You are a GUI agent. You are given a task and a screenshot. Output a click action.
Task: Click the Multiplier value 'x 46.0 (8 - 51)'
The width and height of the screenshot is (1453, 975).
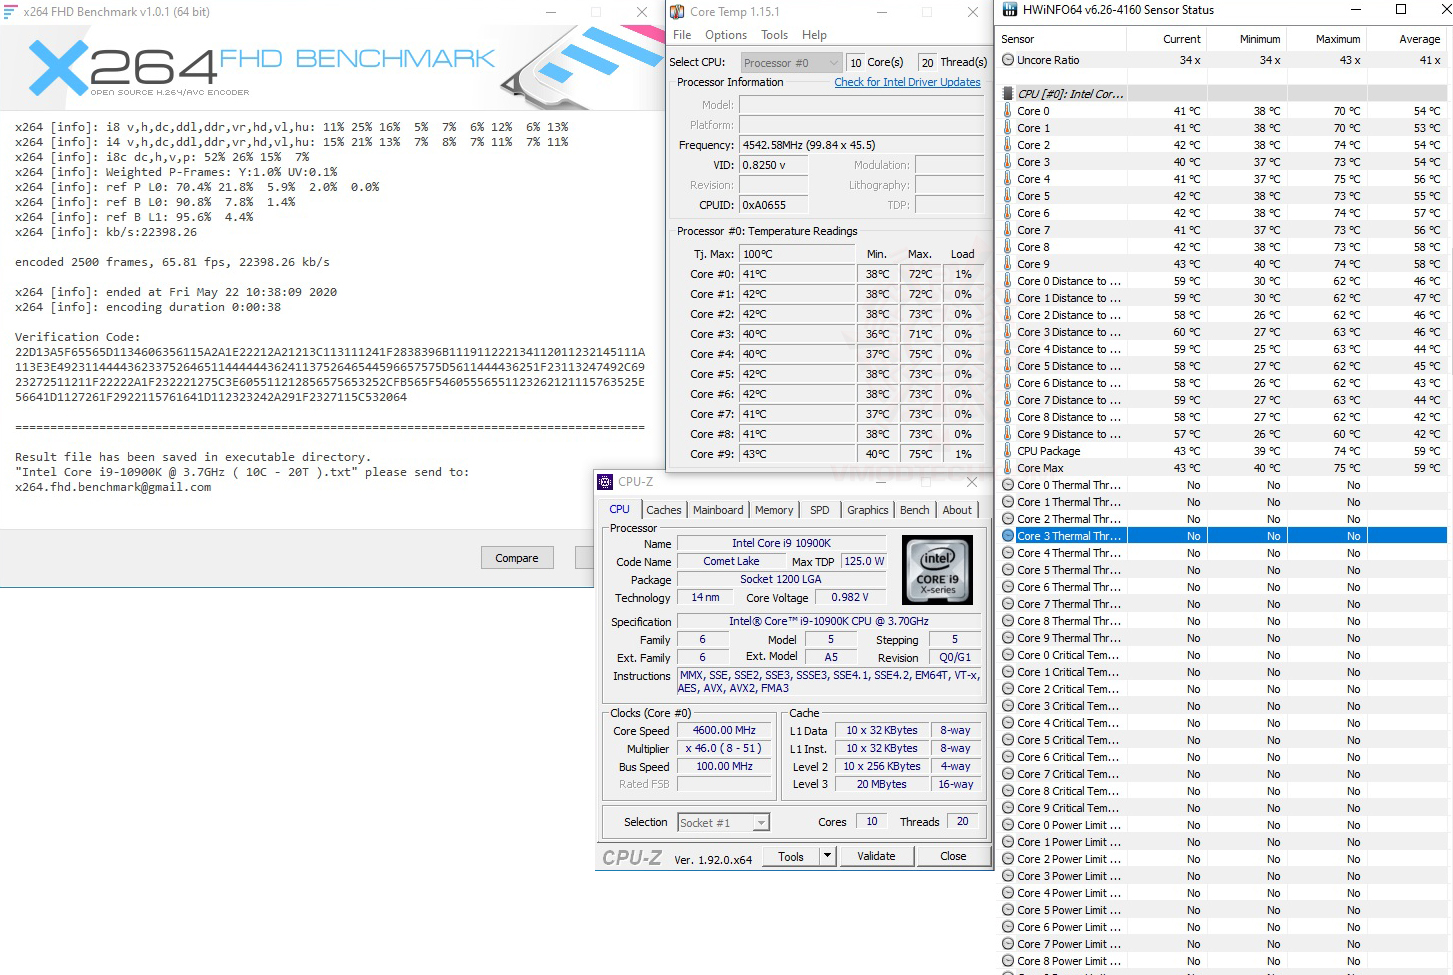click(724, 748)
